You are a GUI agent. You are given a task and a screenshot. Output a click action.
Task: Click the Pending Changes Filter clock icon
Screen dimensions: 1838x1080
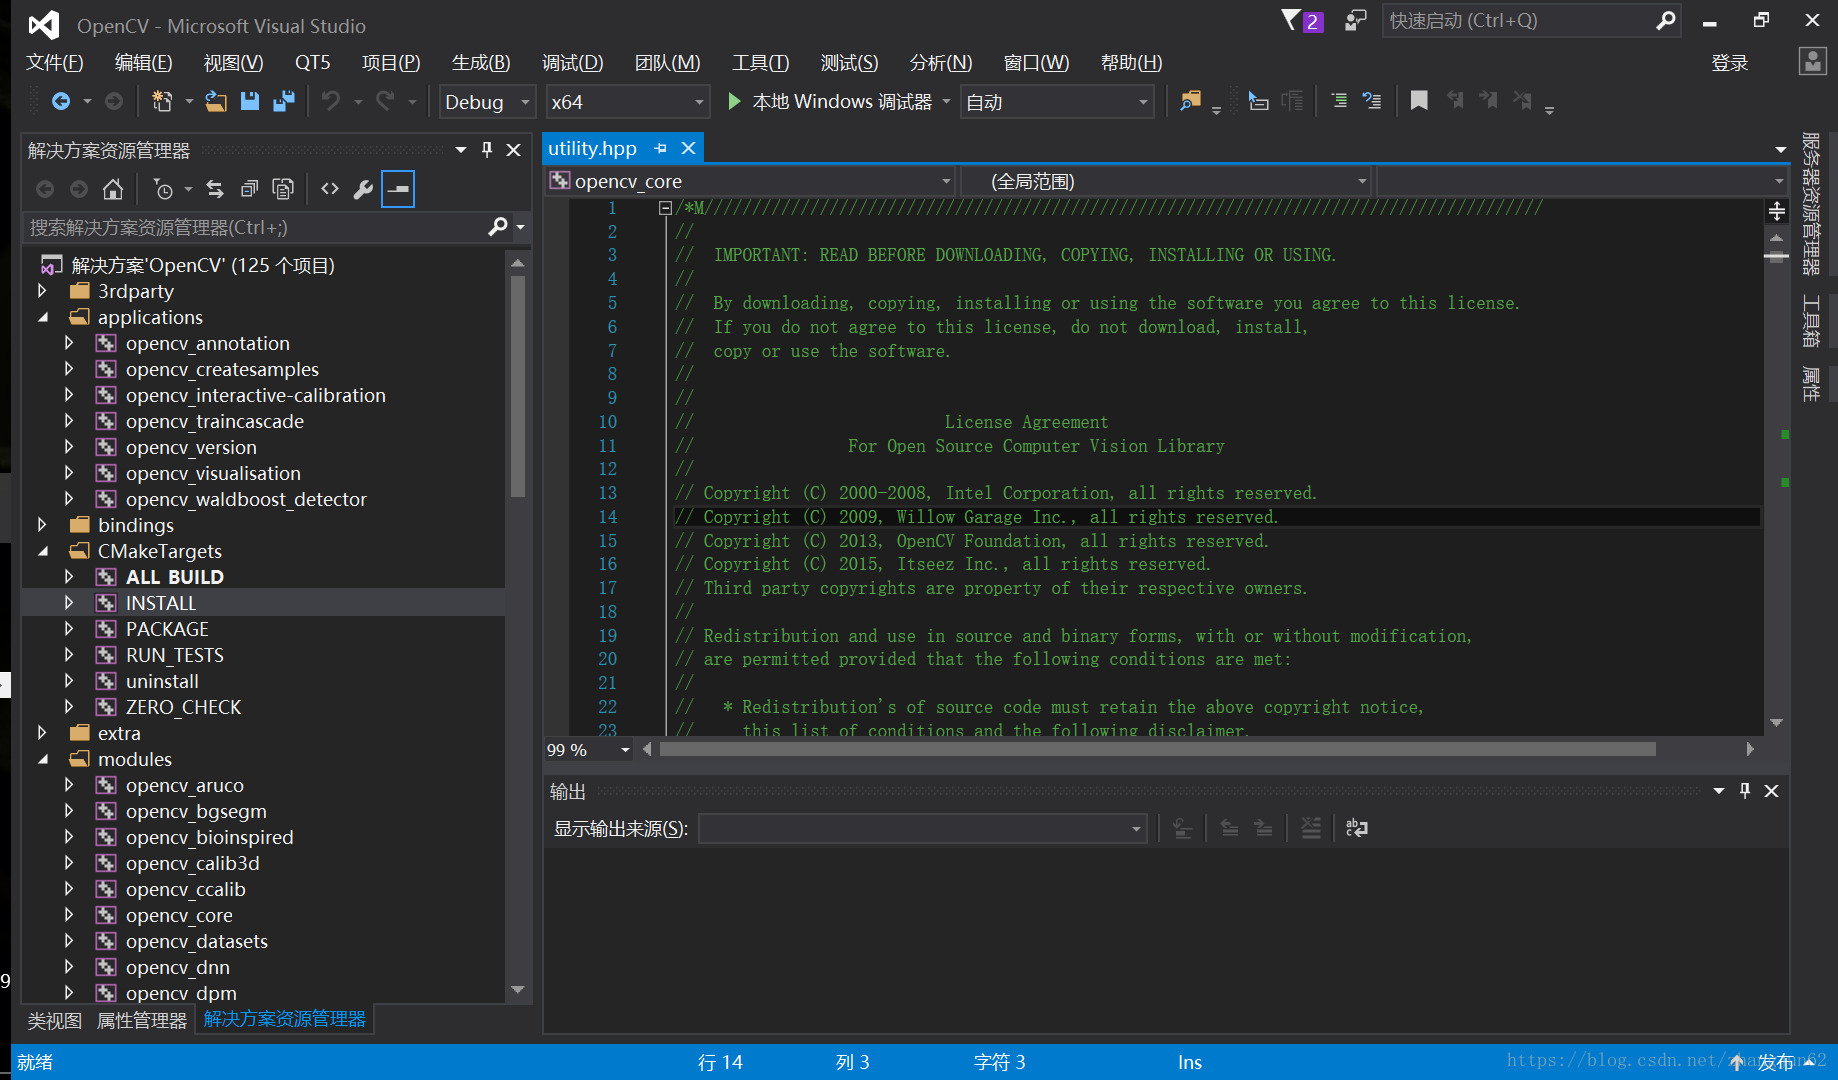tap(164, 189)
